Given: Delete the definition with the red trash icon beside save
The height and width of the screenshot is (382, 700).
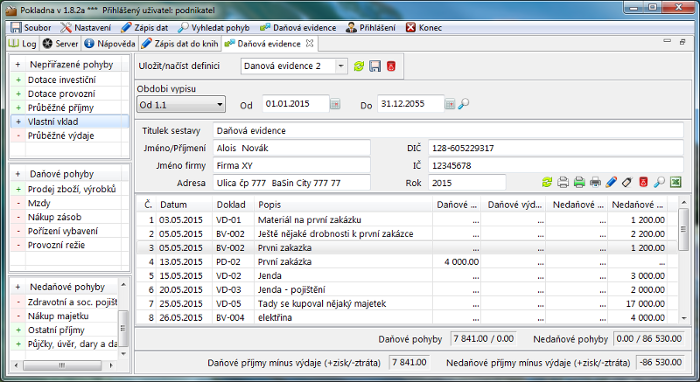Looking at the screenshot, I should pyautogui.click(x=391, y=66).
